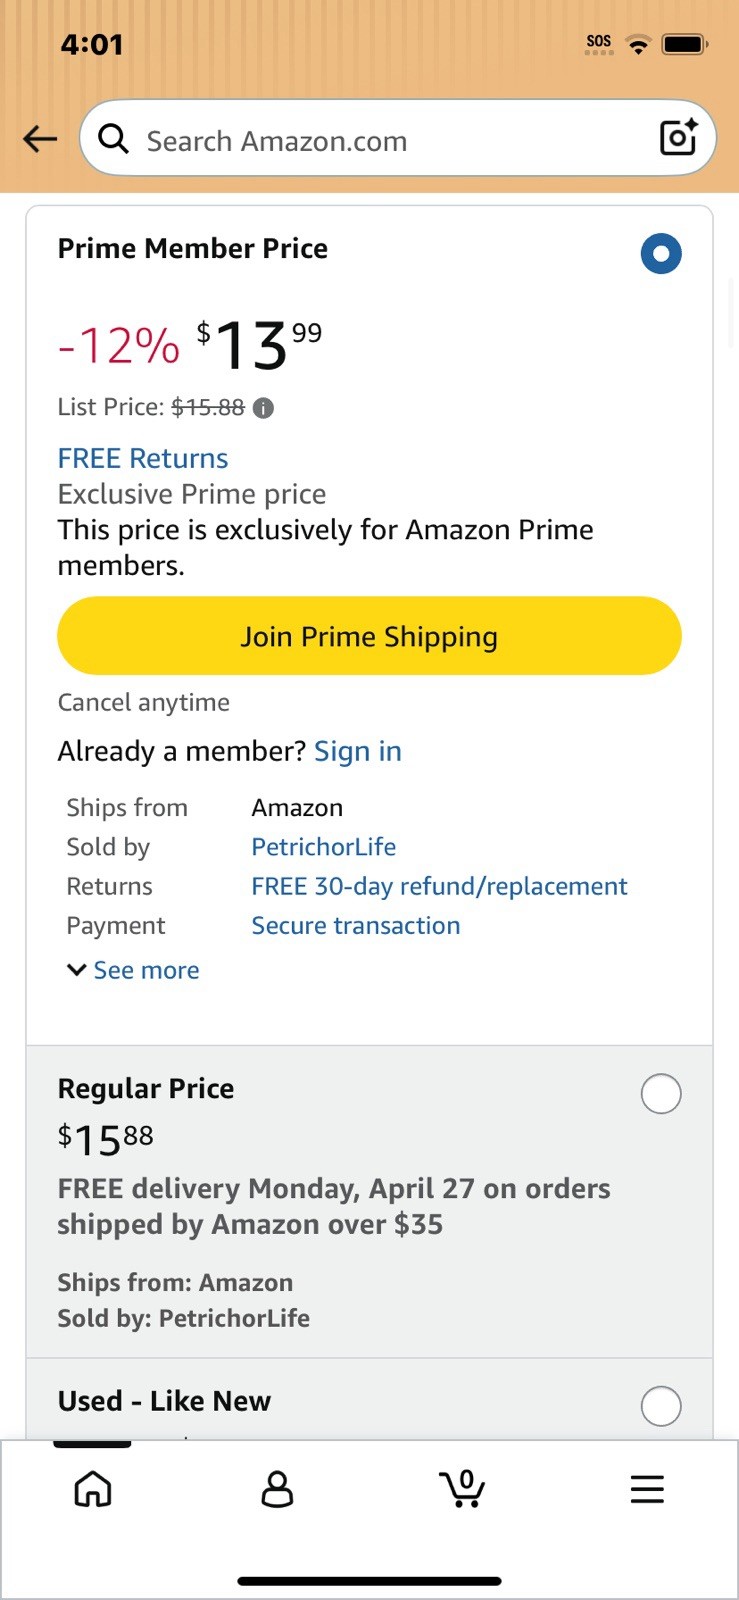The image size is (739, 1600).
Task: Open the shopping cart icon
Action: coord(462,1489)
